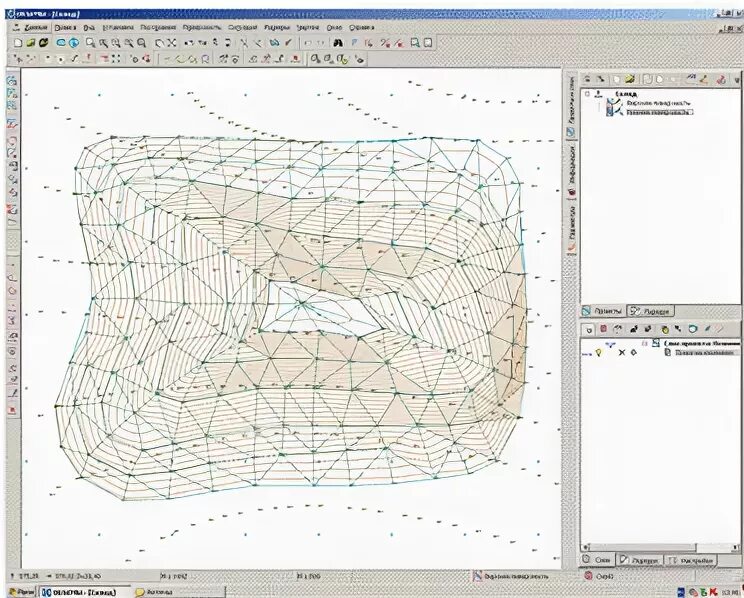
Task: Click the pencil icon in the layers panel toolbar
Action: 707,328
